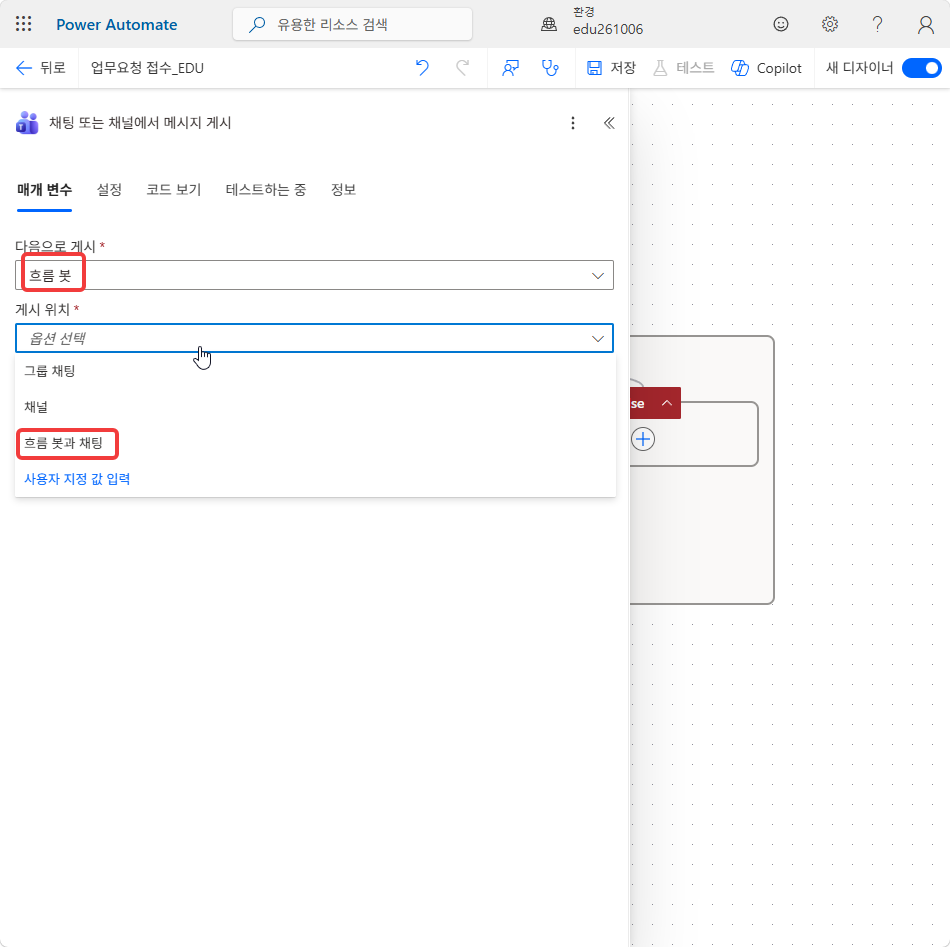Open the send feedback toolbar icon

[x=510, y=68]
